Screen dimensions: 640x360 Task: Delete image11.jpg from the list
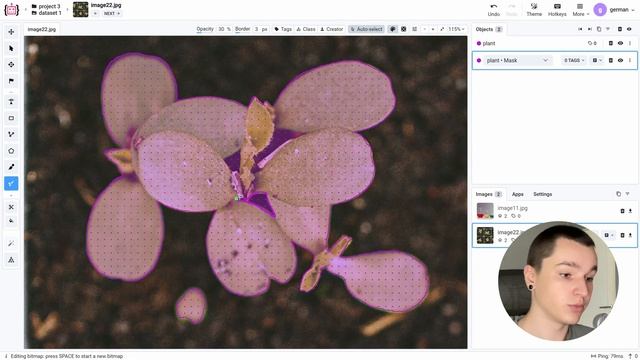tap(622, 211)
